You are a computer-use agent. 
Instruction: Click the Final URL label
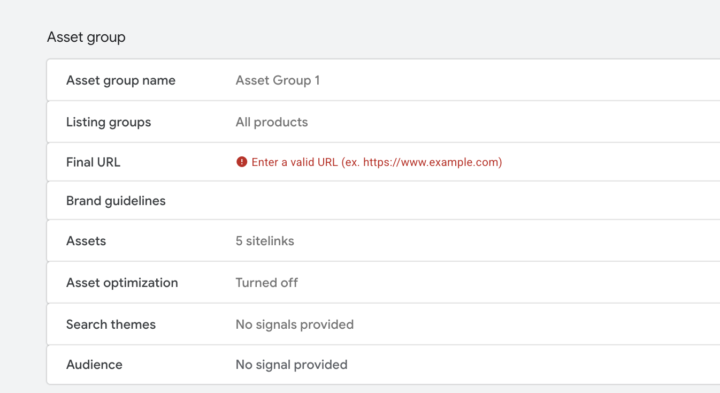click(93, 162)
